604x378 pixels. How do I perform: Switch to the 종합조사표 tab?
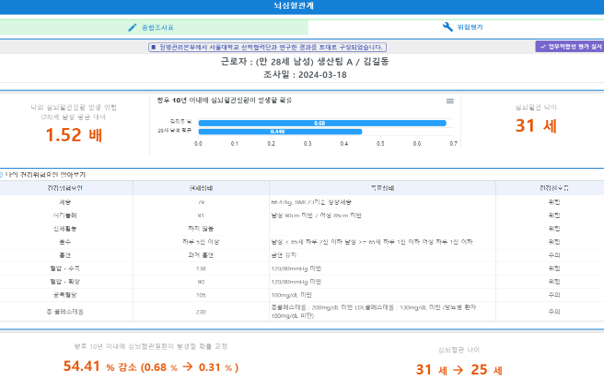[154, 27]
